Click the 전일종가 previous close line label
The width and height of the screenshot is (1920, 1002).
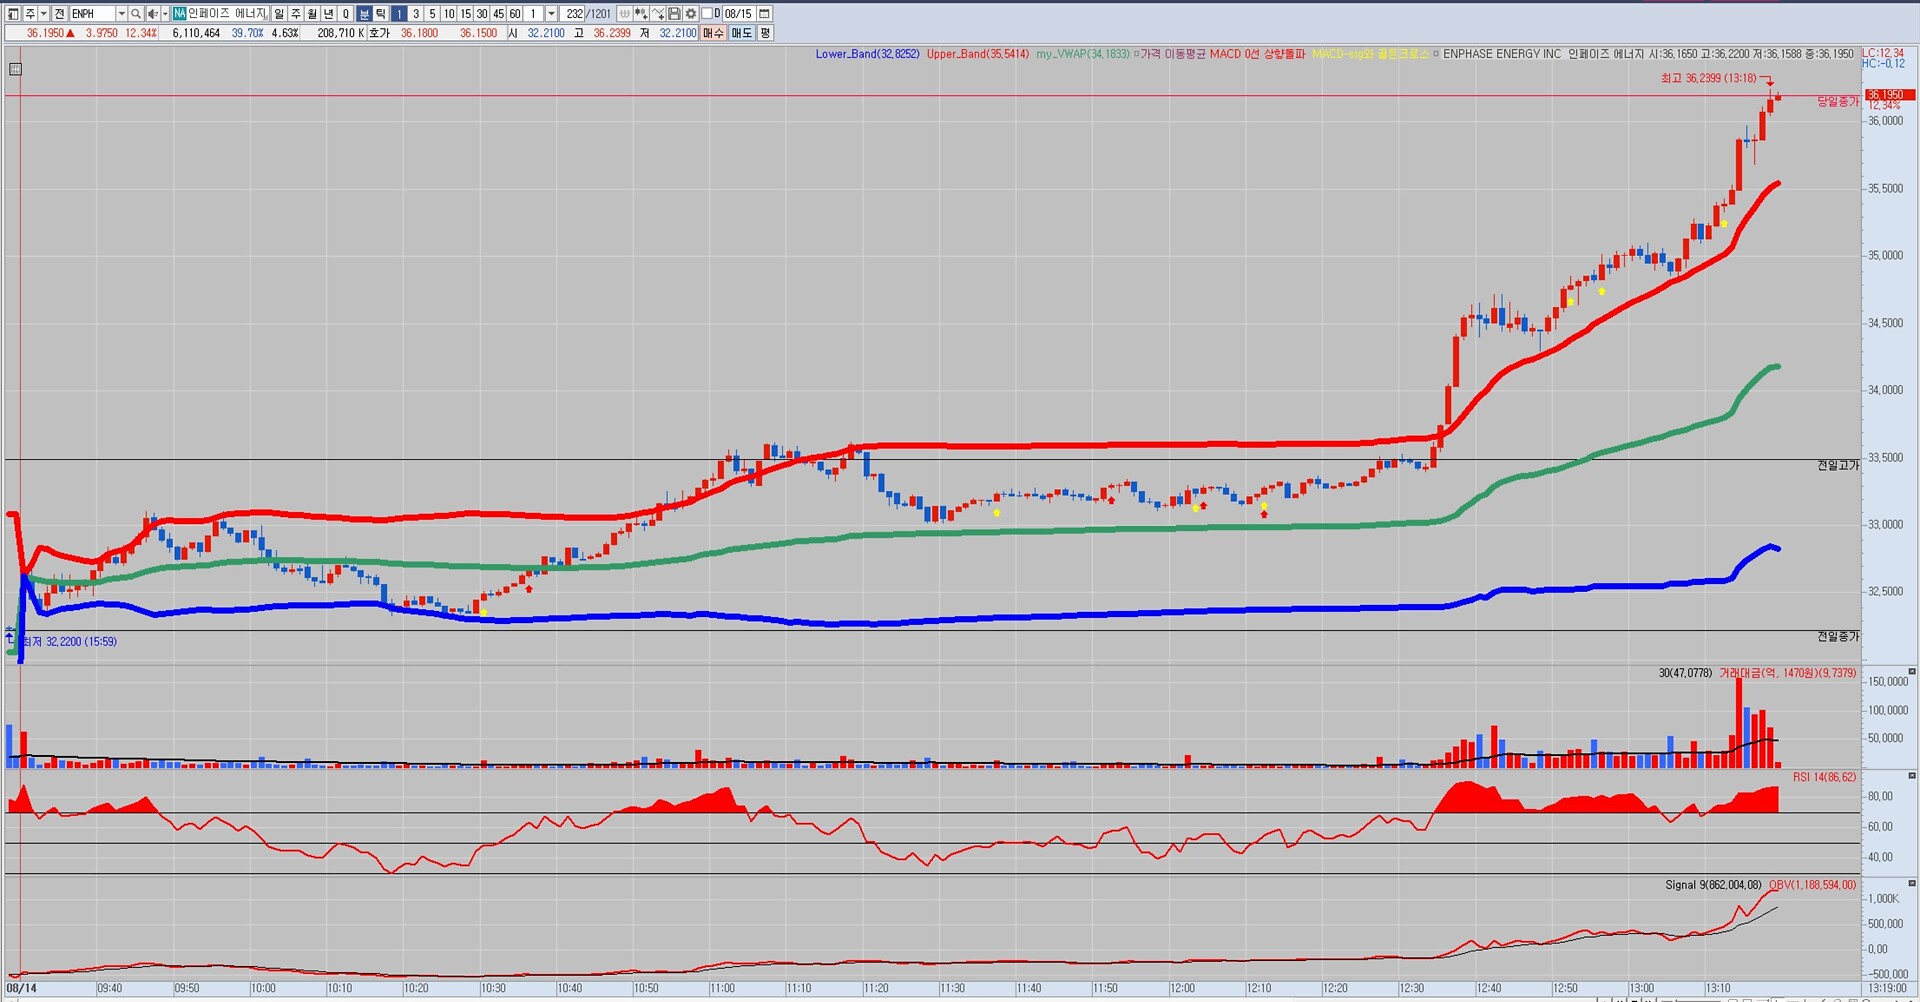pos(1838,637)
